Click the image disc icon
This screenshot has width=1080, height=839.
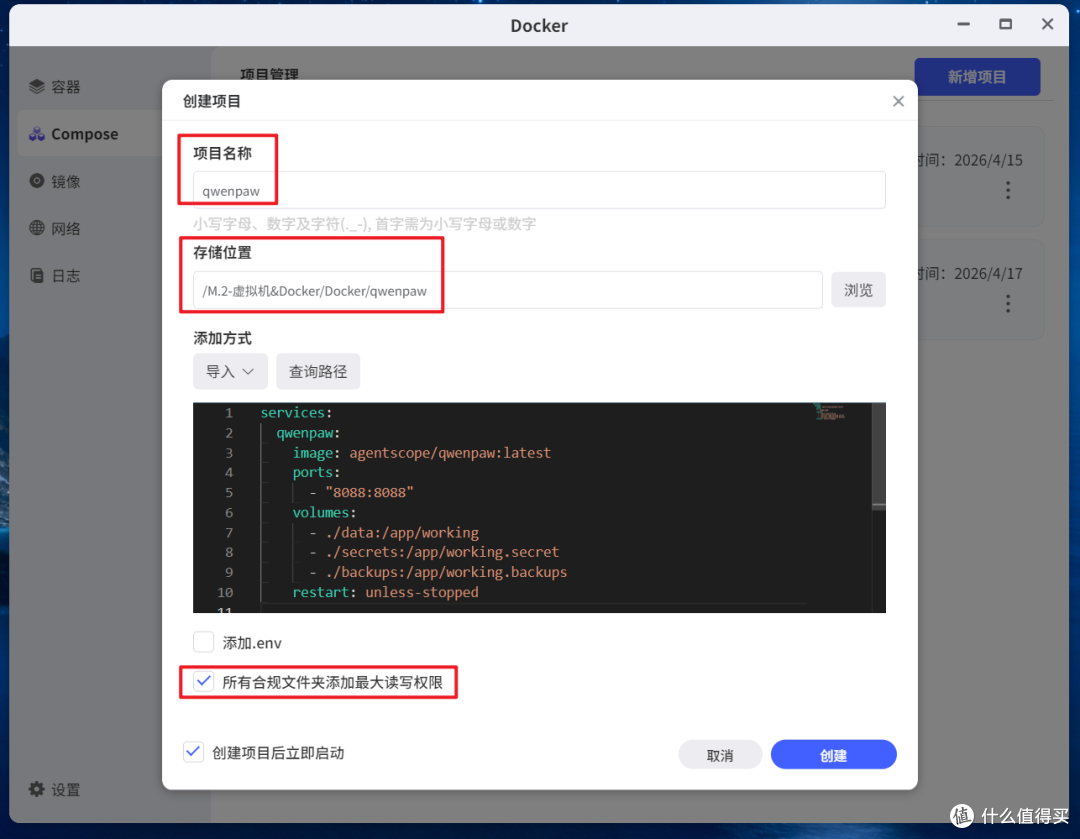coord(37,180)
